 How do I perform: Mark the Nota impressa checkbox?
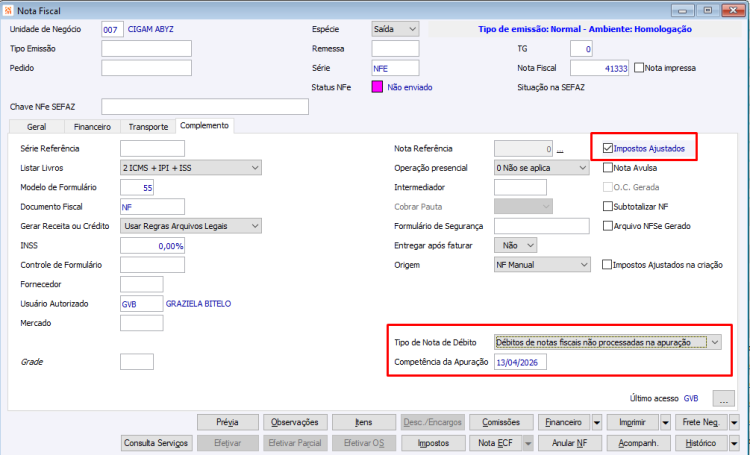639,68
